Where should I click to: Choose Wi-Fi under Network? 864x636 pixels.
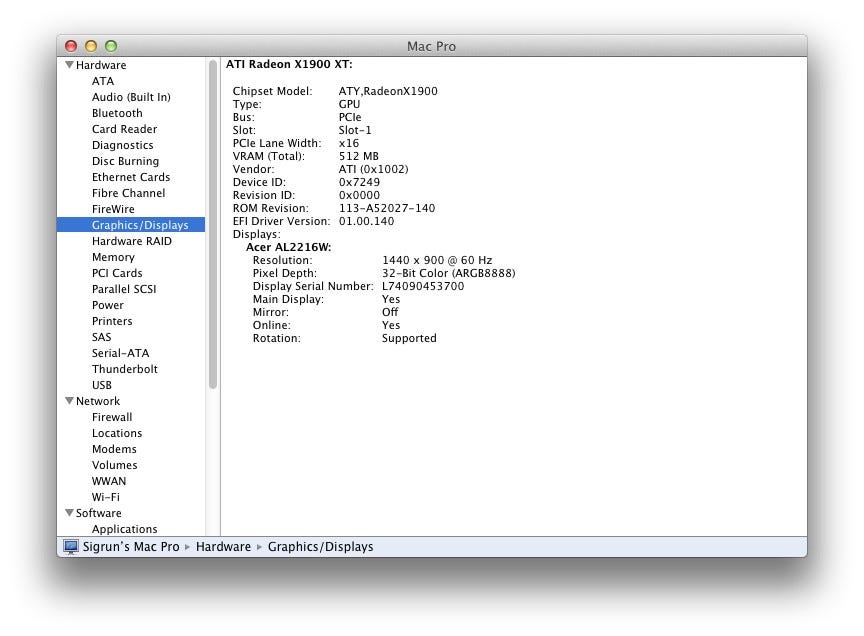pos(105,497)
